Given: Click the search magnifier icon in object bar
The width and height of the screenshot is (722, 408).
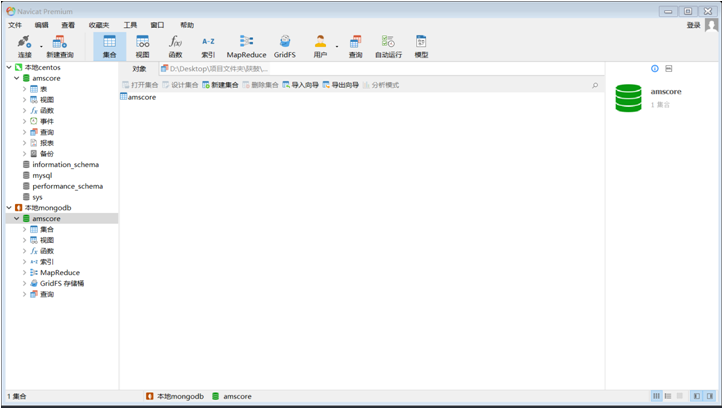Looking at the screenshot, I should [x=595, y=85].
